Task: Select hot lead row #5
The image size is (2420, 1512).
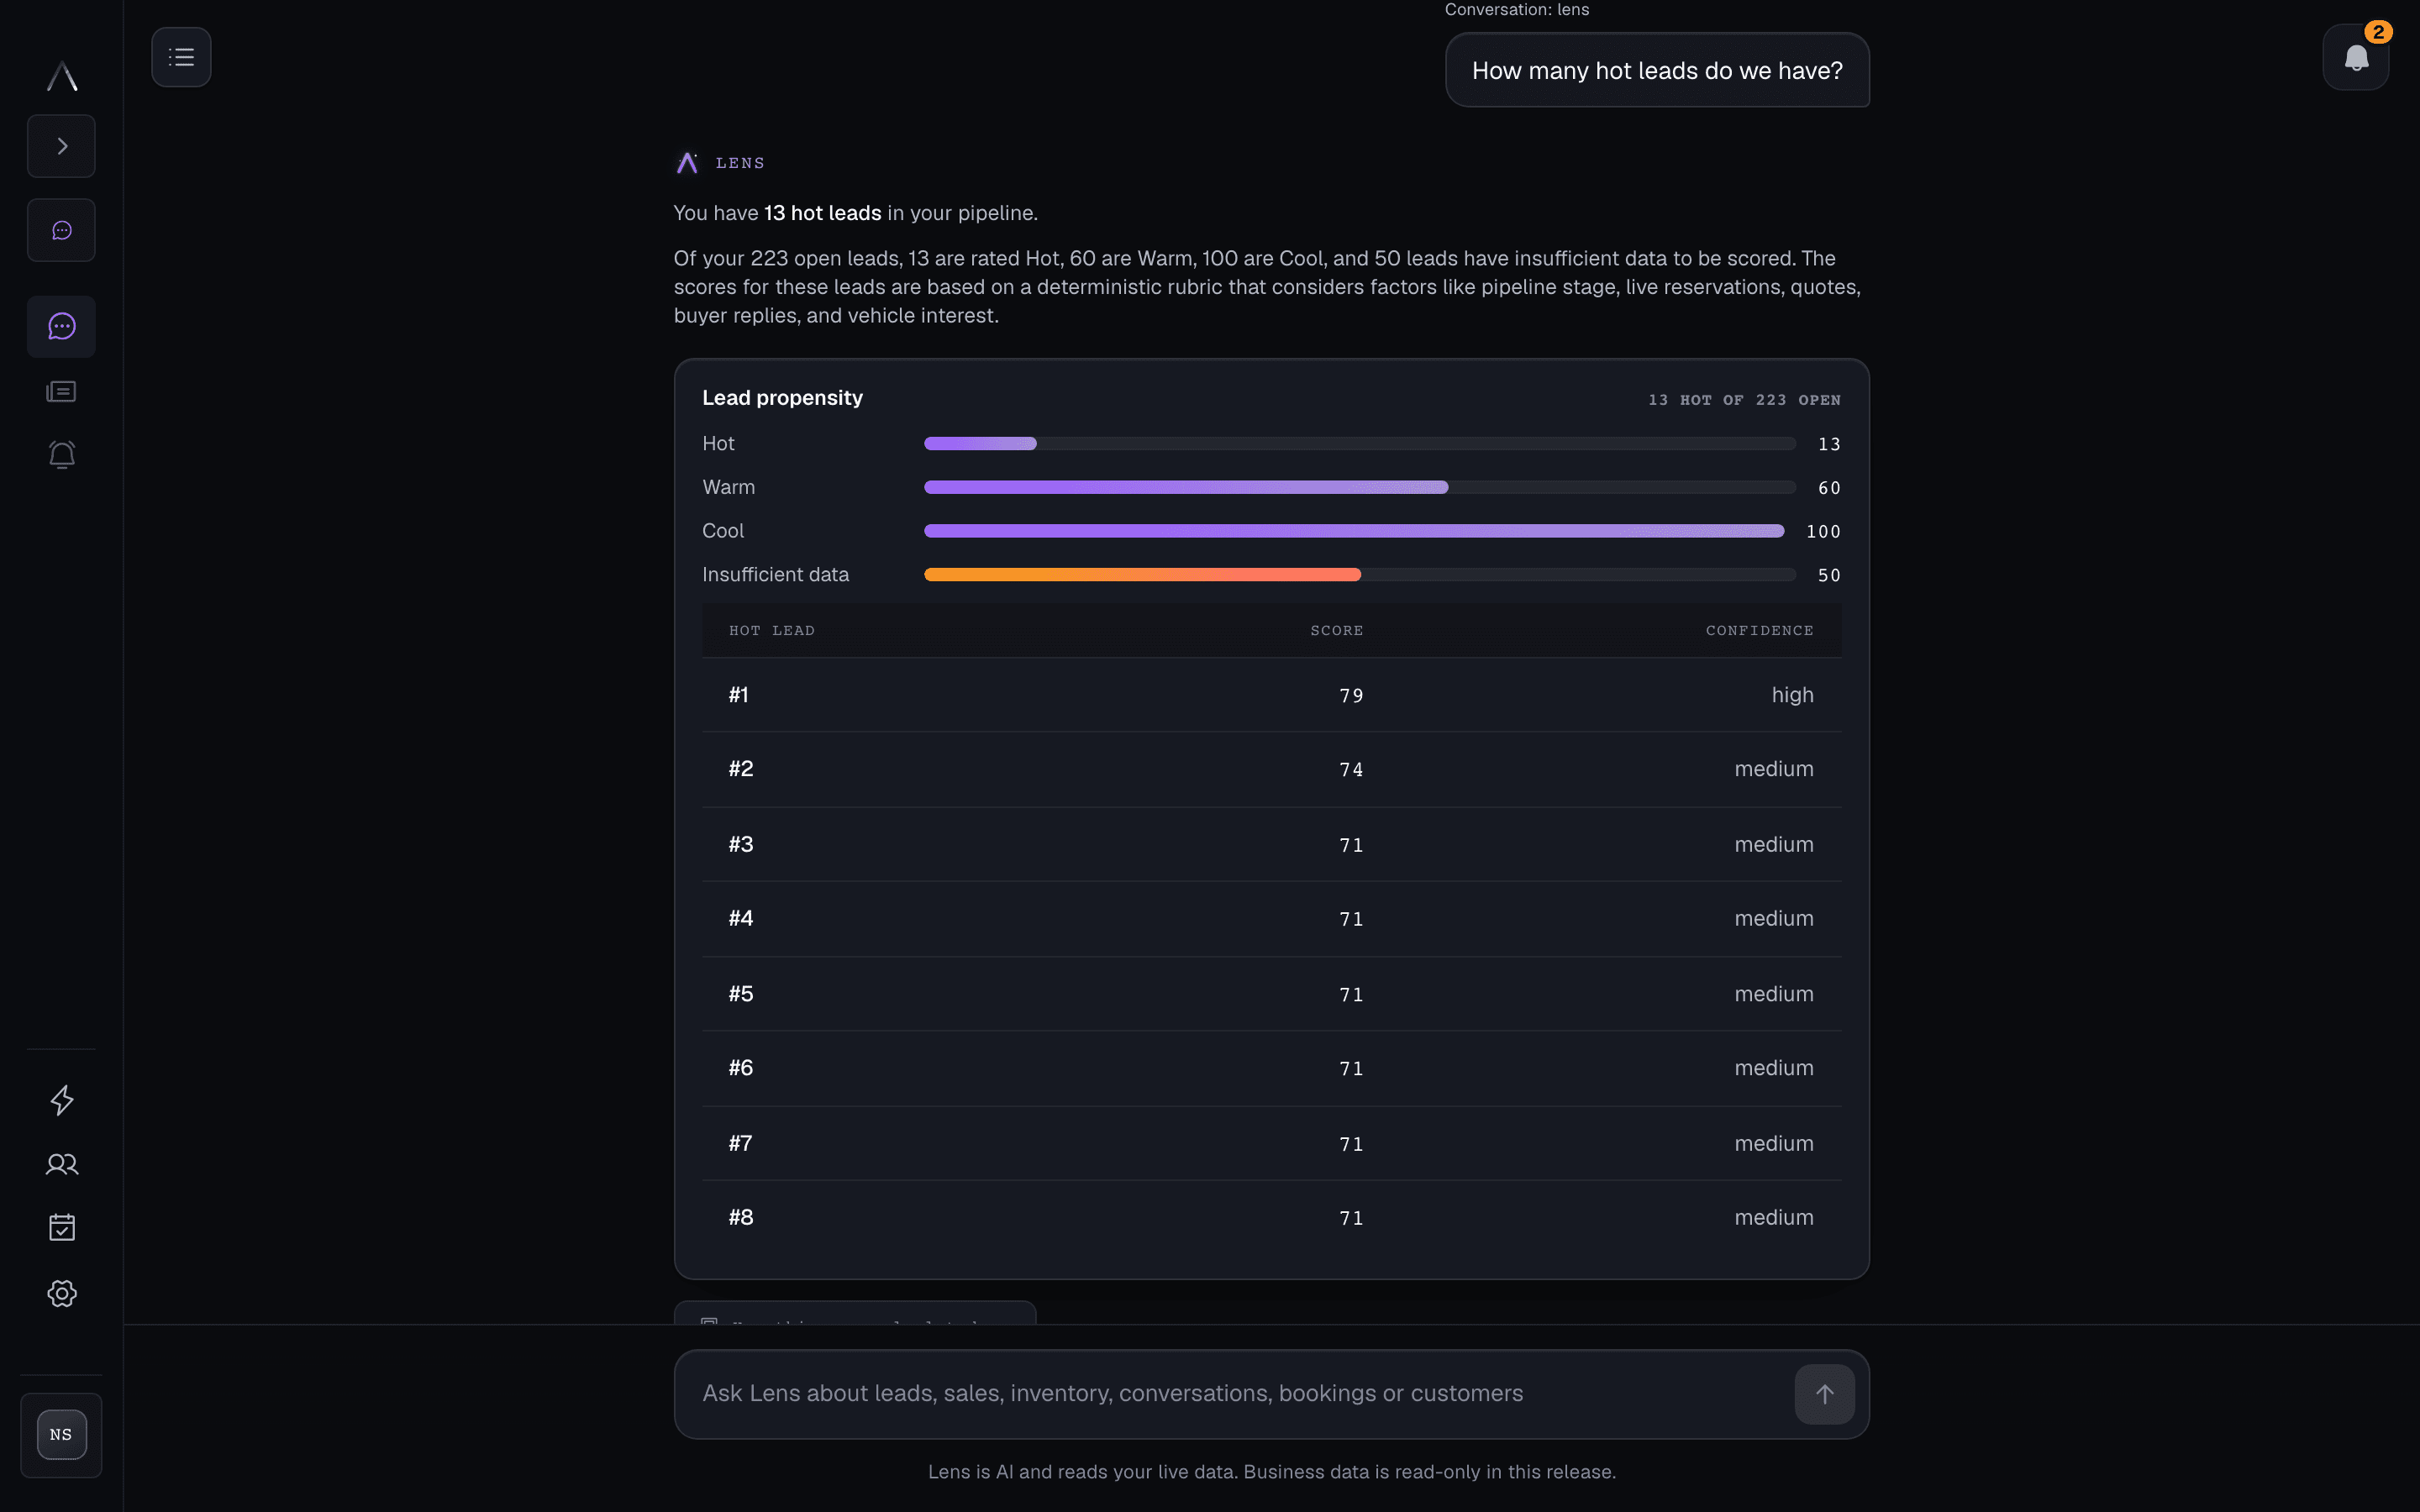Action: (1271, 994)
